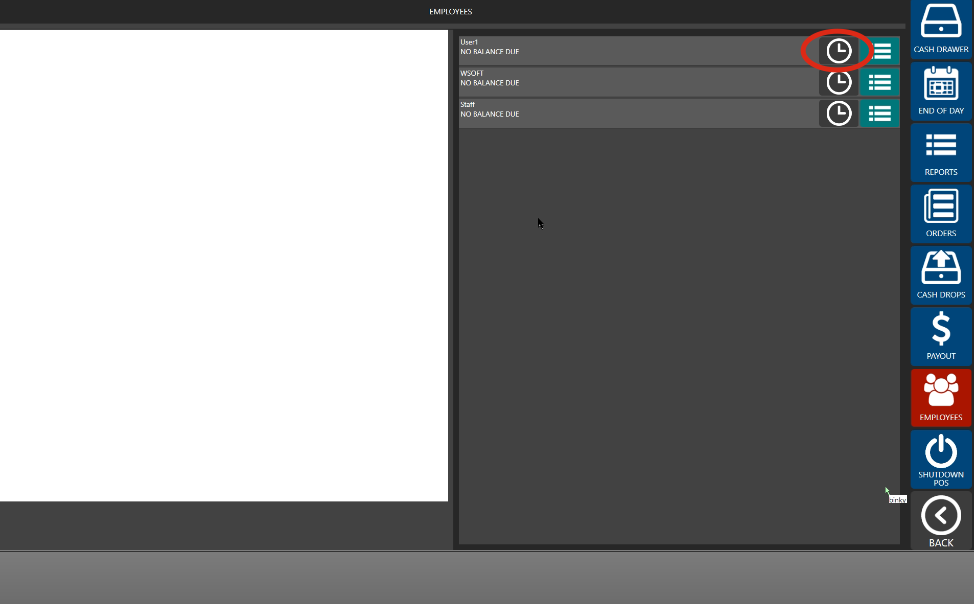This screenshot has width=974, height=604.
Task: Select the red Employees button
Action: [x=940, y=397]
